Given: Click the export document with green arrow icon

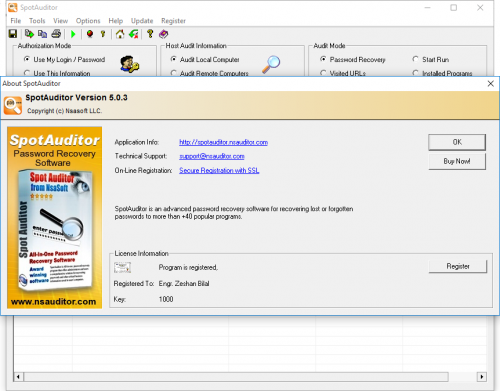Looking at the screenshot, I should click(x=29, y=34).
